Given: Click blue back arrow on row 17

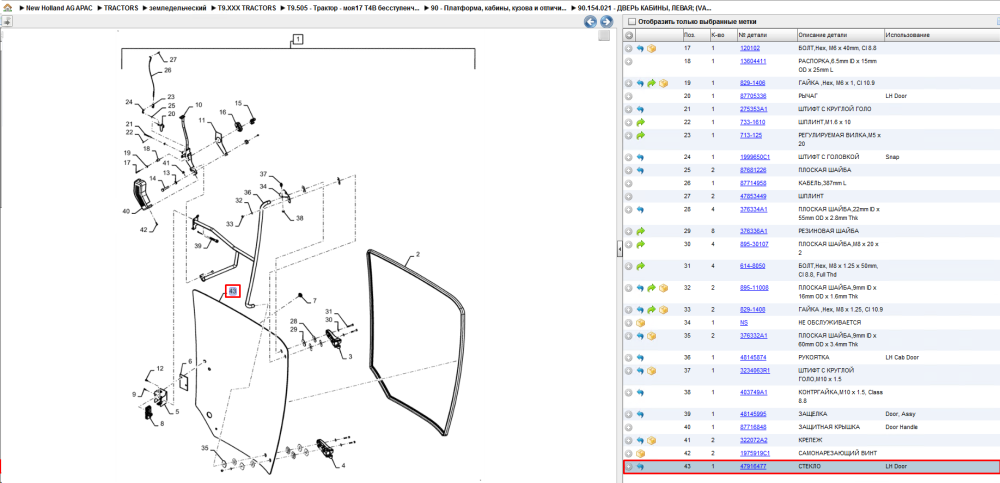Looking at the screenshot, I should coord(640,48).
